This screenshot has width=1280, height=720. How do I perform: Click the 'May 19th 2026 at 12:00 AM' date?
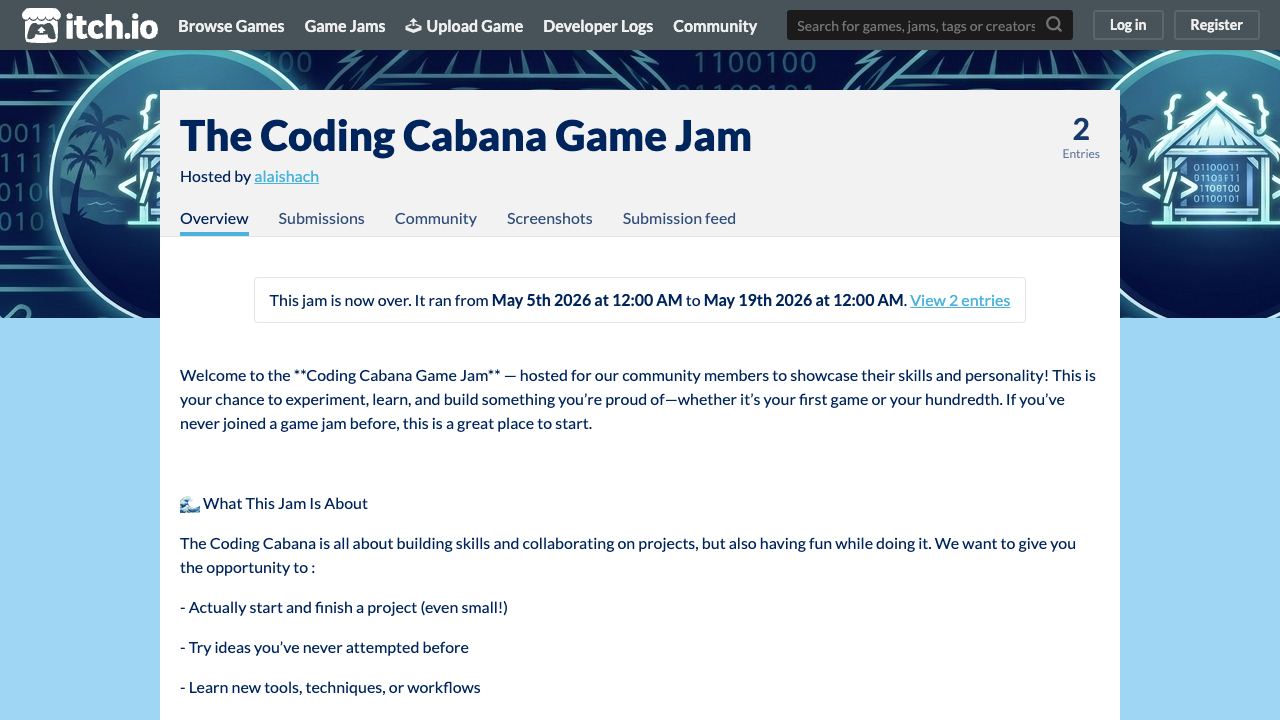point(804,300)
